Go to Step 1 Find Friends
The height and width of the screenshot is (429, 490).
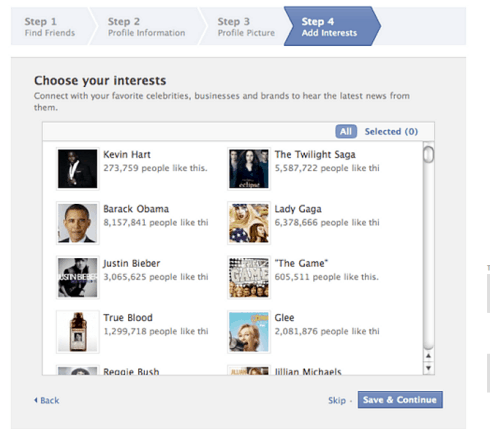click(x=50, y=26)
